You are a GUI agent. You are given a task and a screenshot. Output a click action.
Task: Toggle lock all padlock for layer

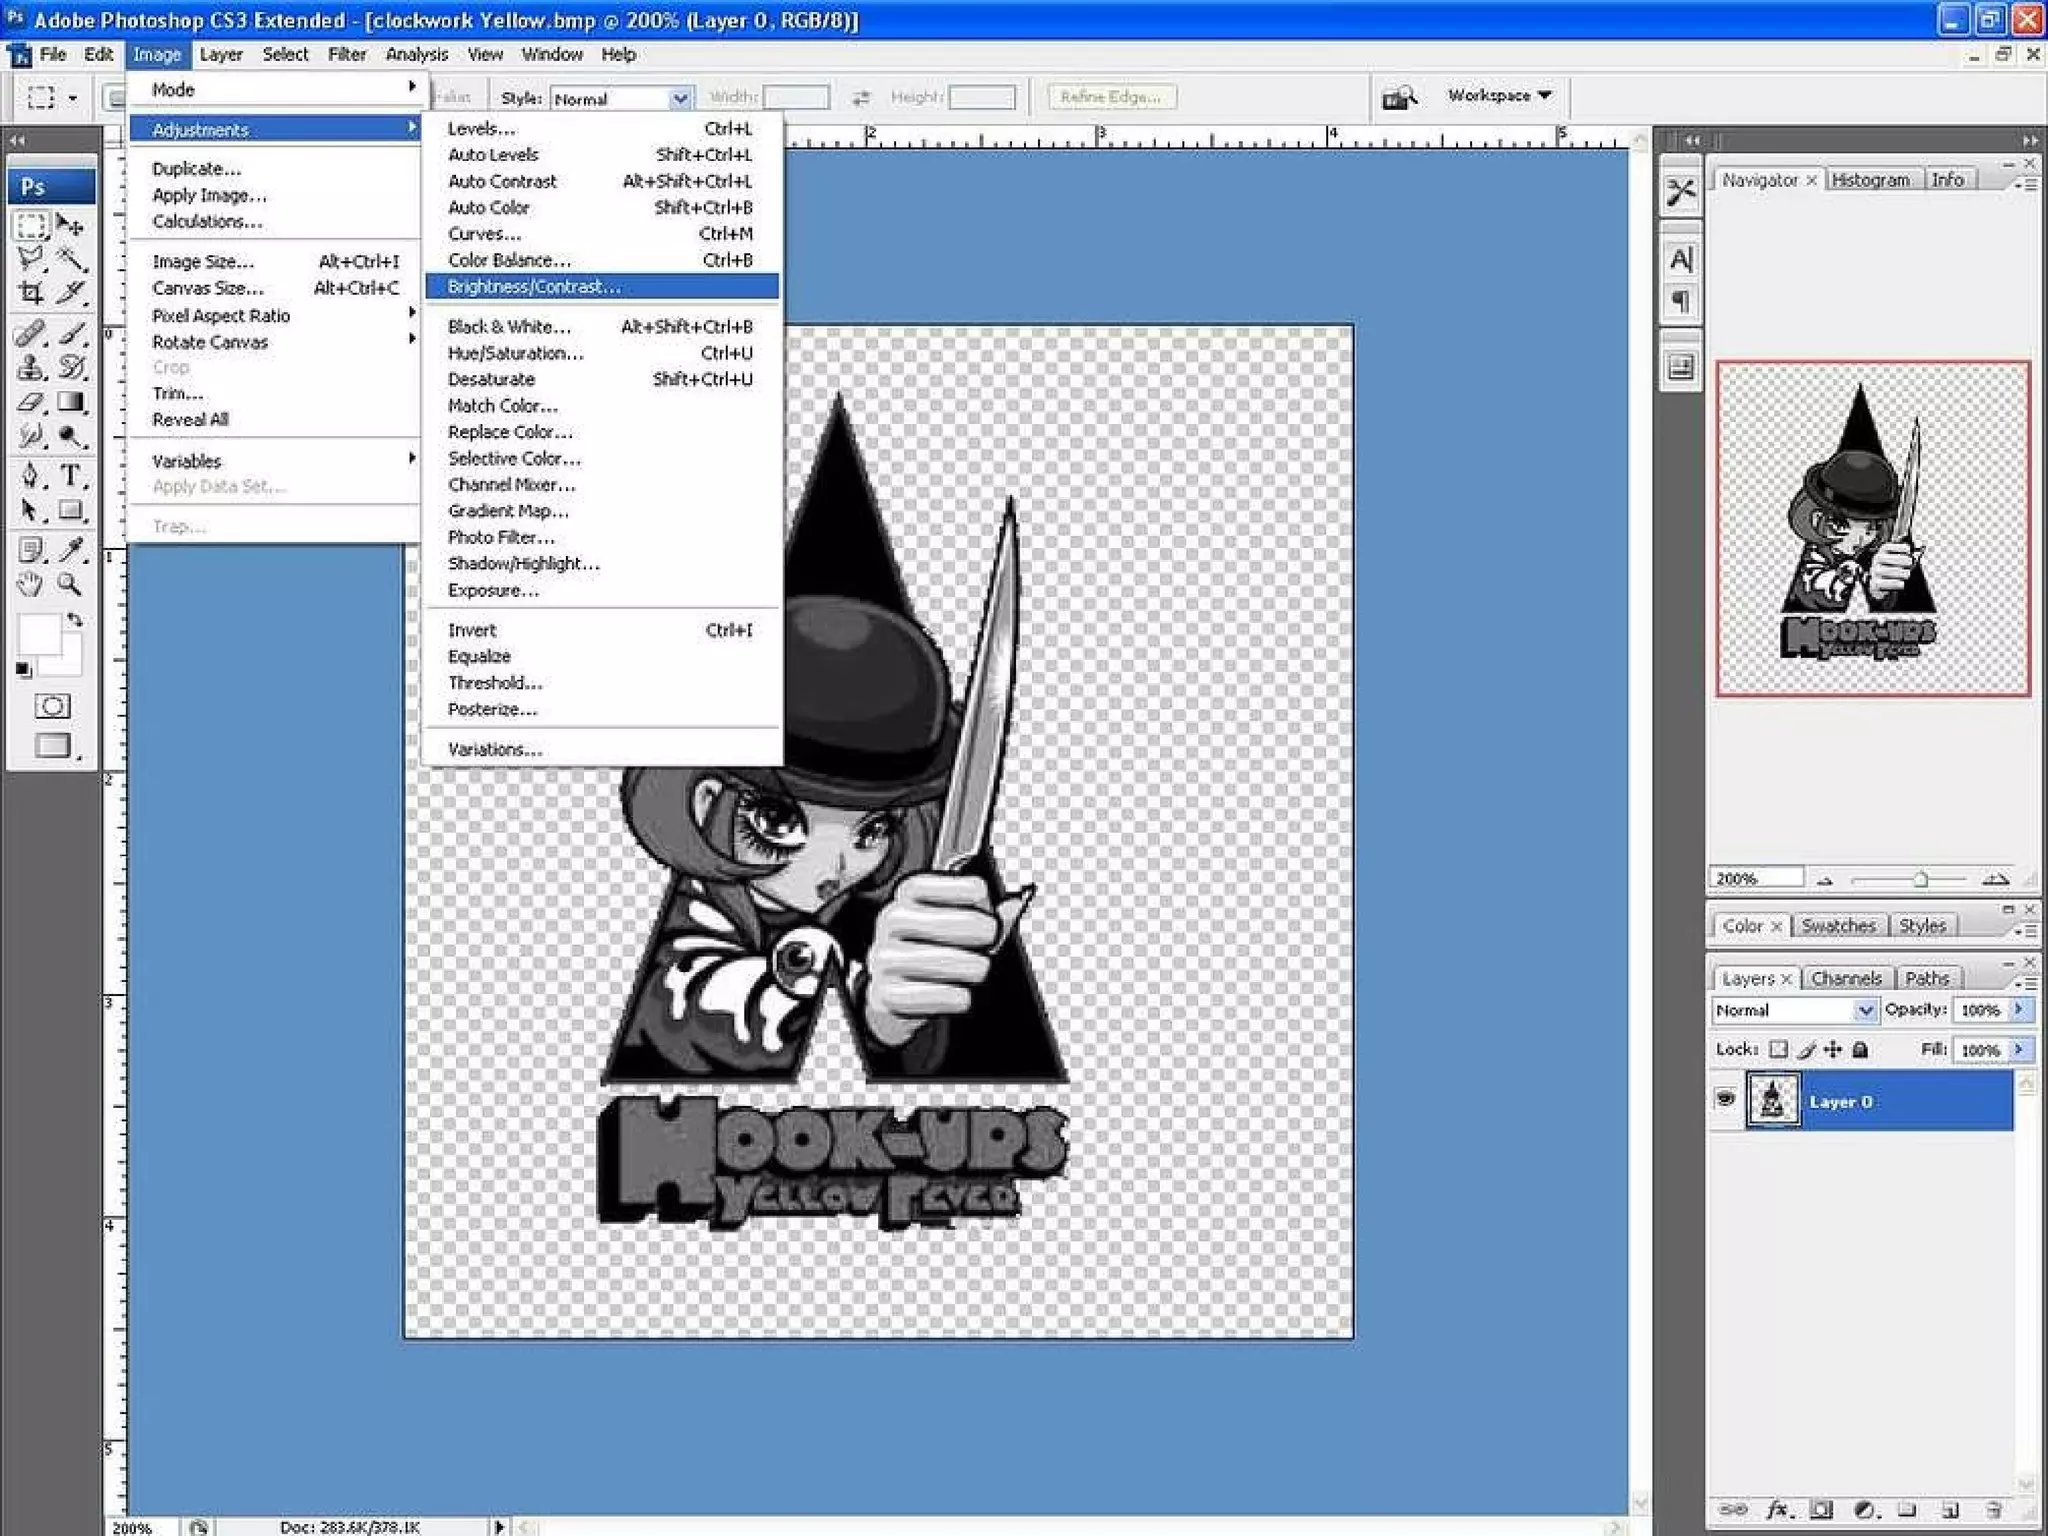click(1860, 1049)
